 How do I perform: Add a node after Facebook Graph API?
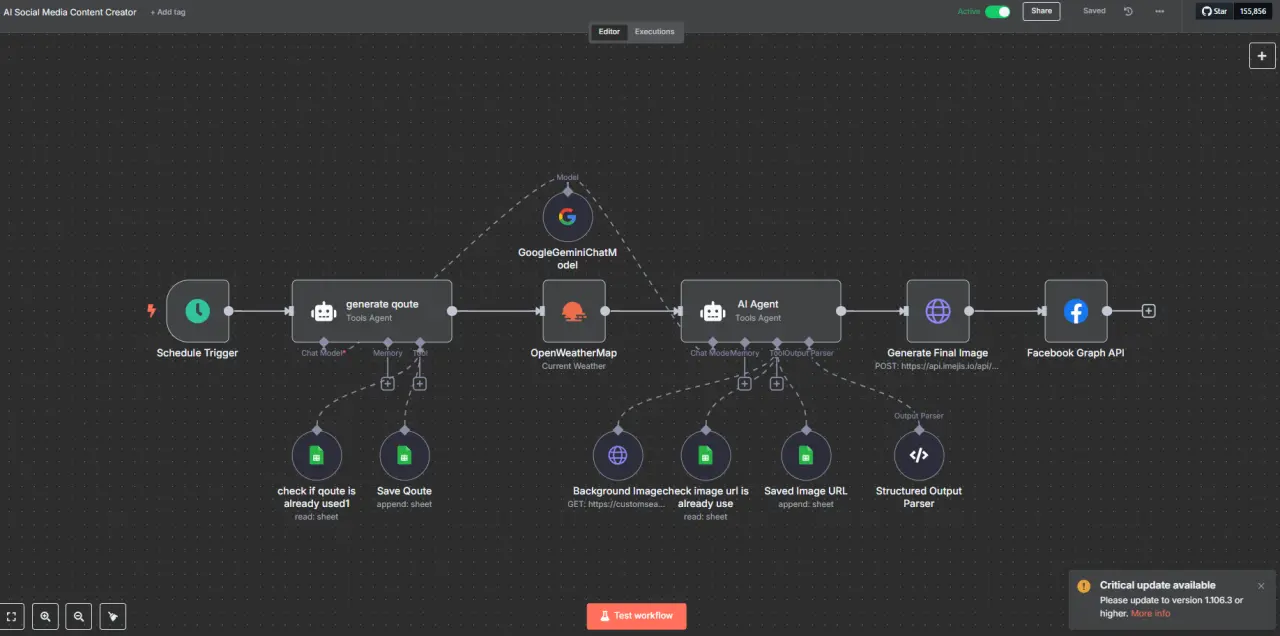(x=1149, y=311)
